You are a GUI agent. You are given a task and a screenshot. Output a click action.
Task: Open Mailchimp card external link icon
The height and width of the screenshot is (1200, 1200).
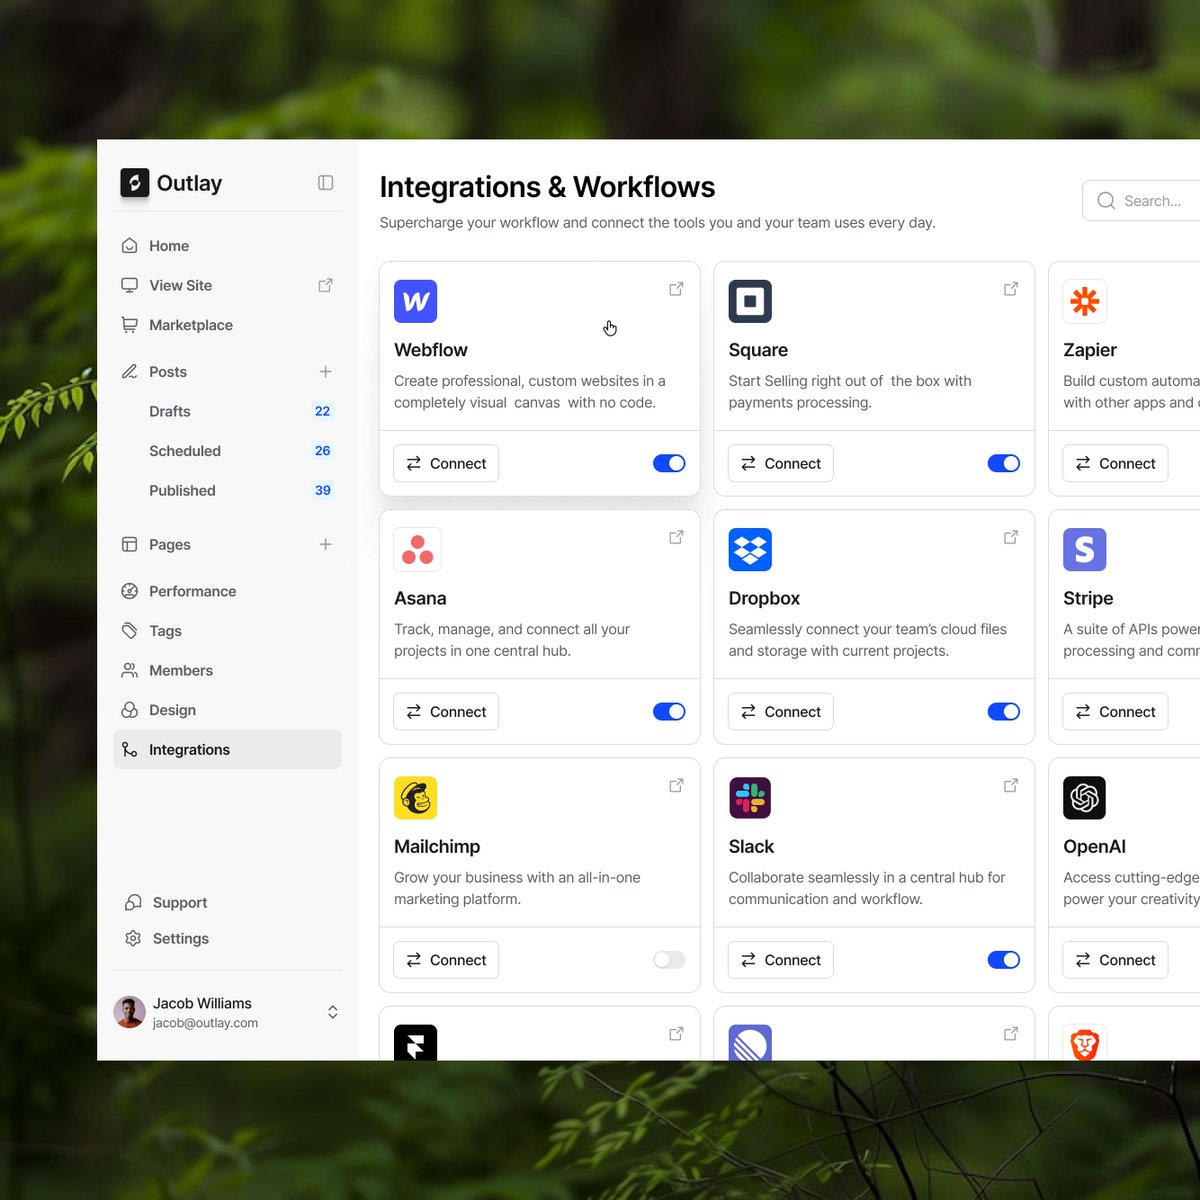(x=676, y=785)
